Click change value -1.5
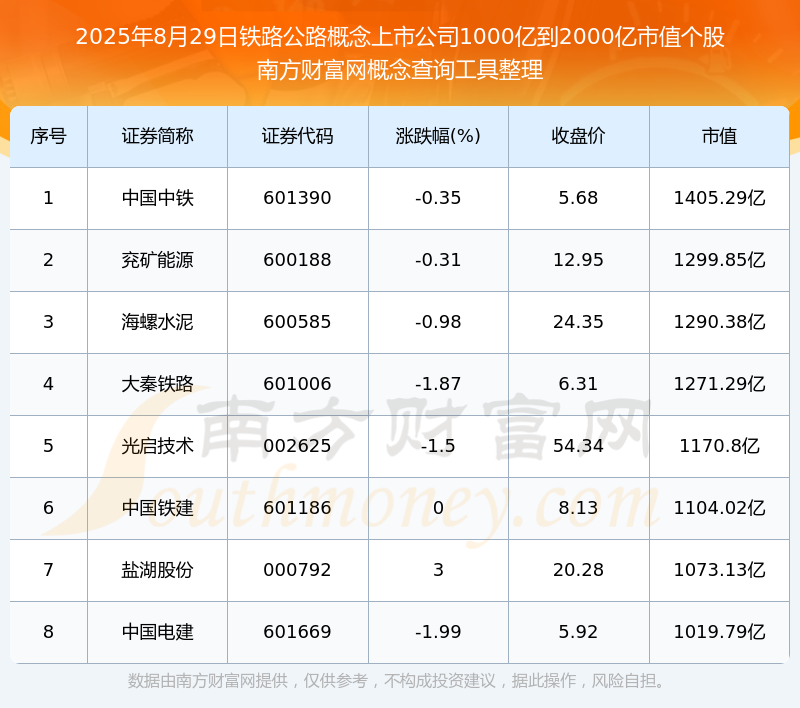Viewport: 800px width, 708px height. point(438,446)
